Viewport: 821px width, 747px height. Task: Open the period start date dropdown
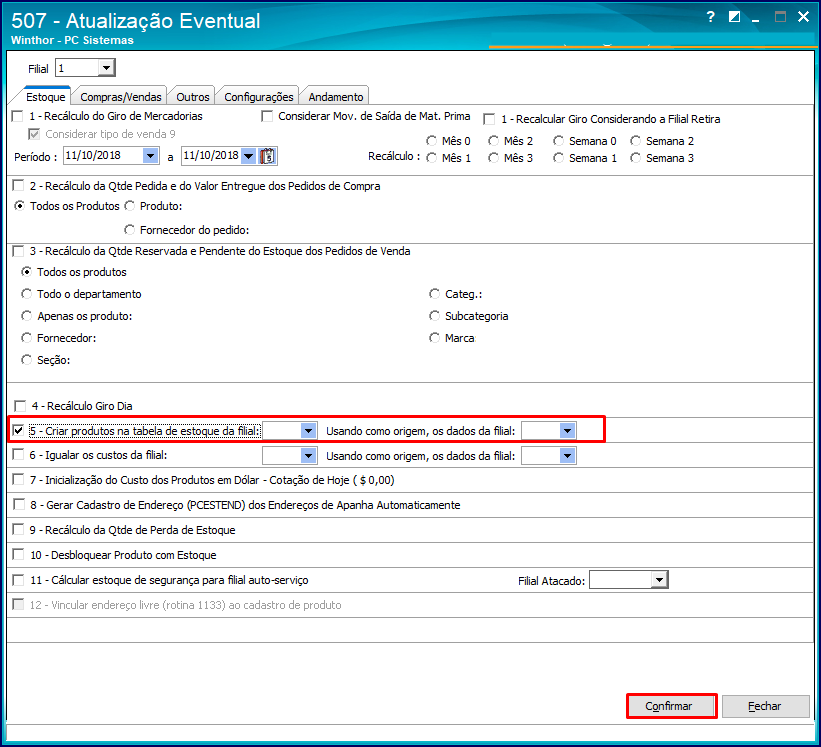(x=150, y=156)
